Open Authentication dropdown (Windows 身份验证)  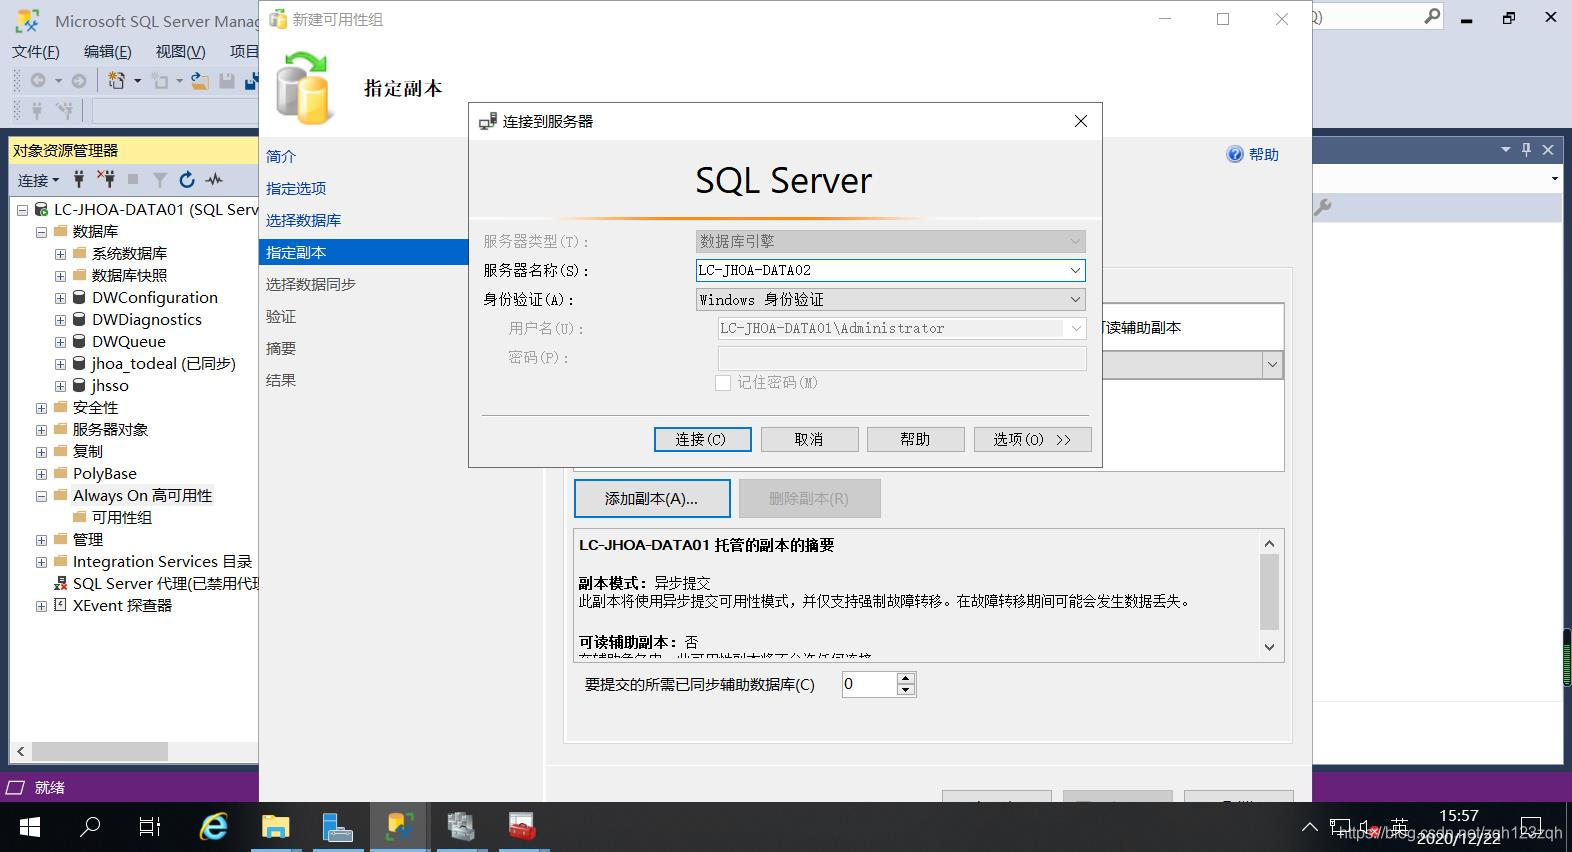coord(1075,299)
